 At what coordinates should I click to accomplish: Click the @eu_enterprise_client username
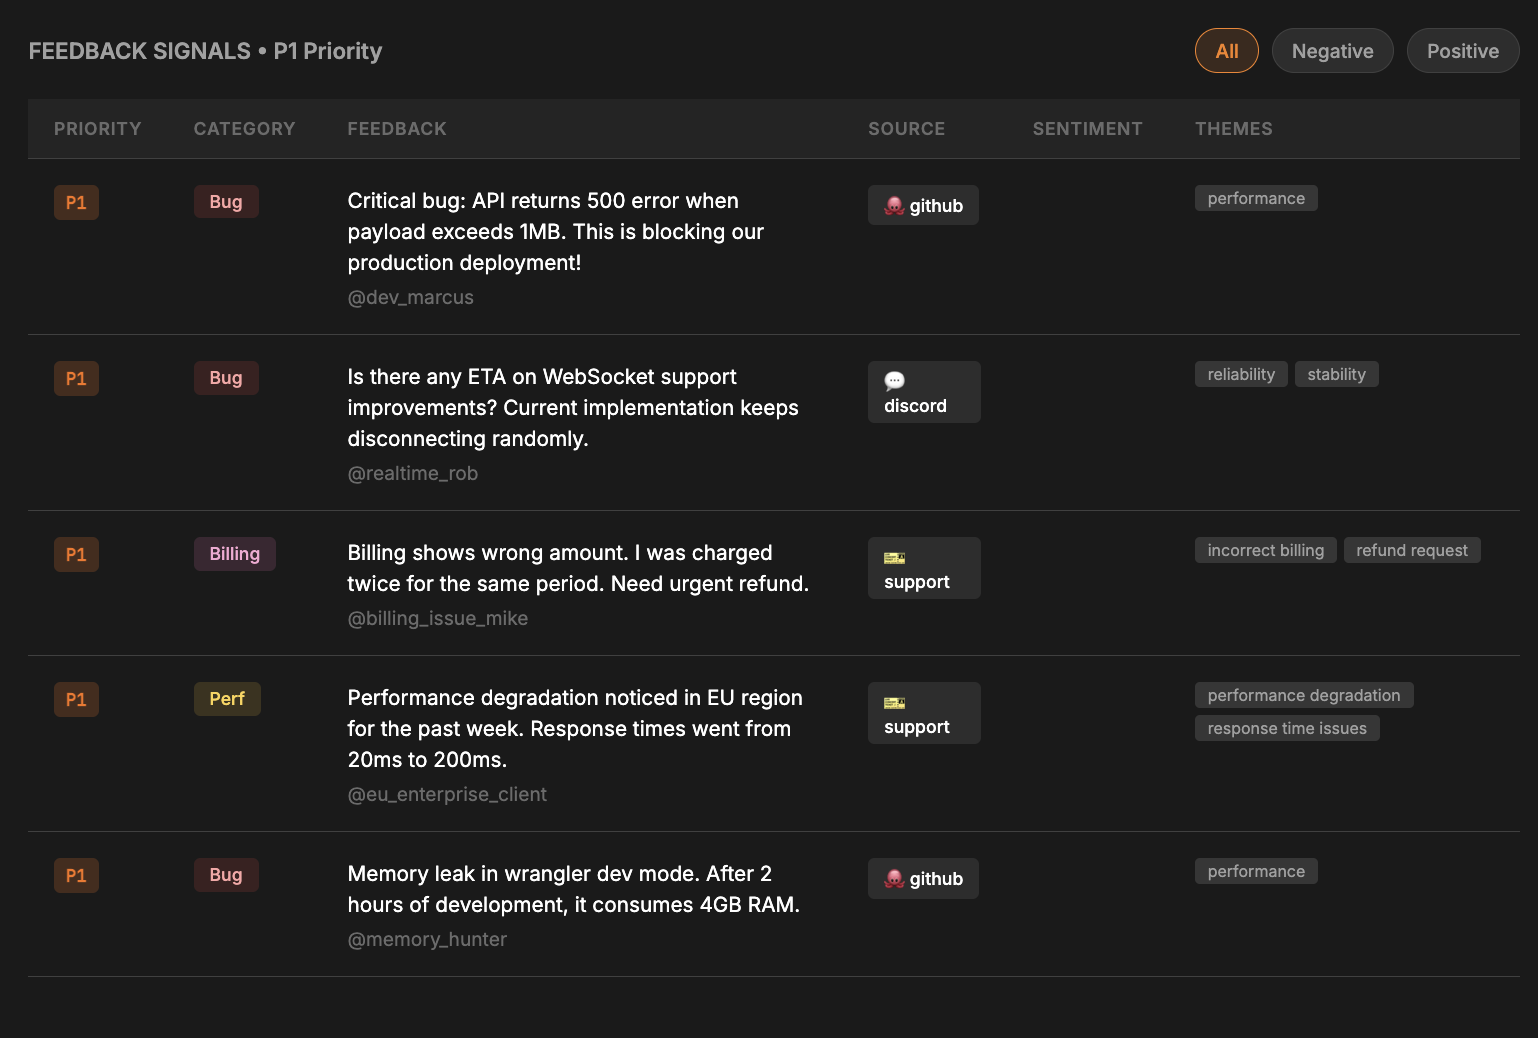click(447, 795)
